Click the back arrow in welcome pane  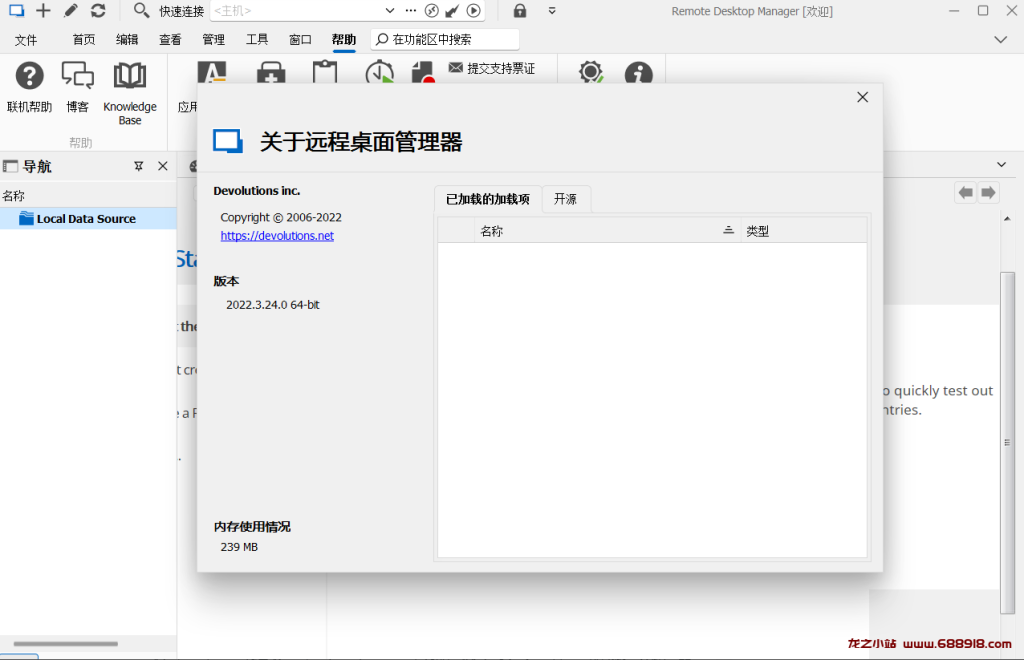965,193
